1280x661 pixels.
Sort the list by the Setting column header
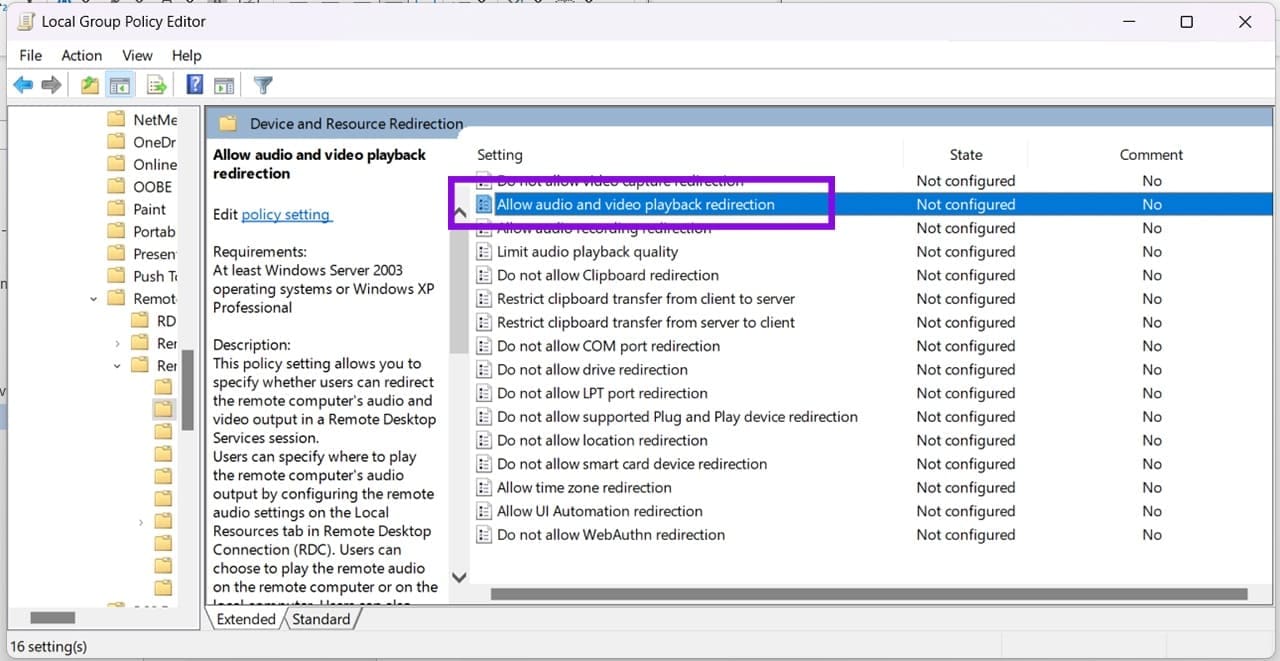pos(500,155)
